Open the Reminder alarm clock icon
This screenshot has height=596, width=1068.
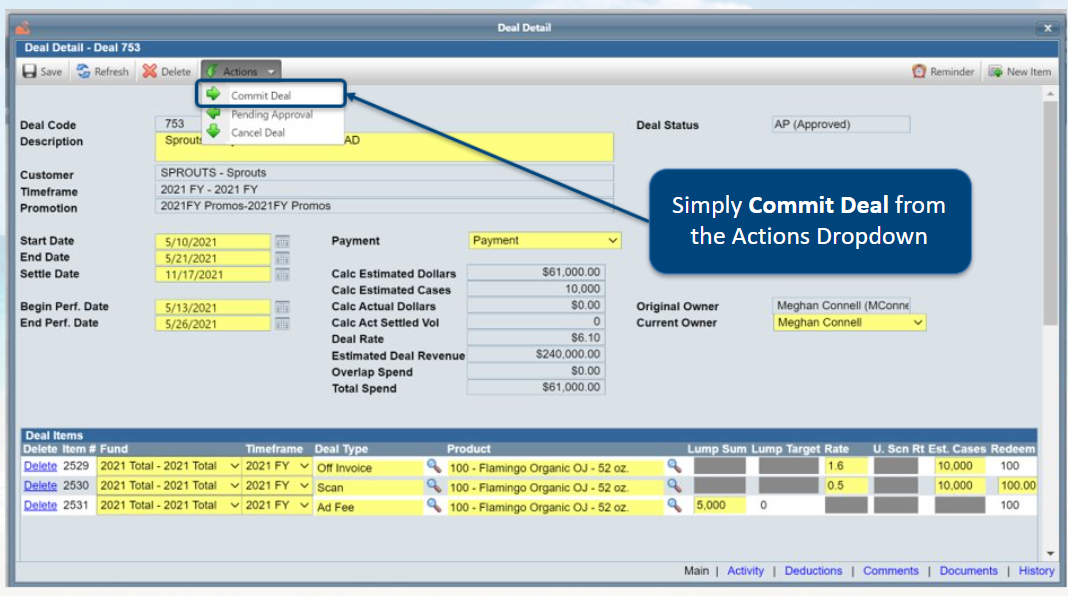(919, 72)
